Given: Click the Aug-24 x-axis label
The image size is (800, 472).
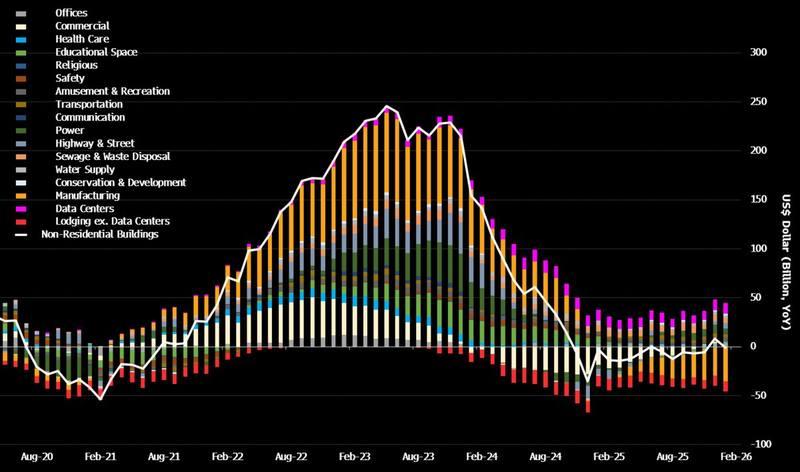Looking at the screenshot, I should (x=545, y=457).
